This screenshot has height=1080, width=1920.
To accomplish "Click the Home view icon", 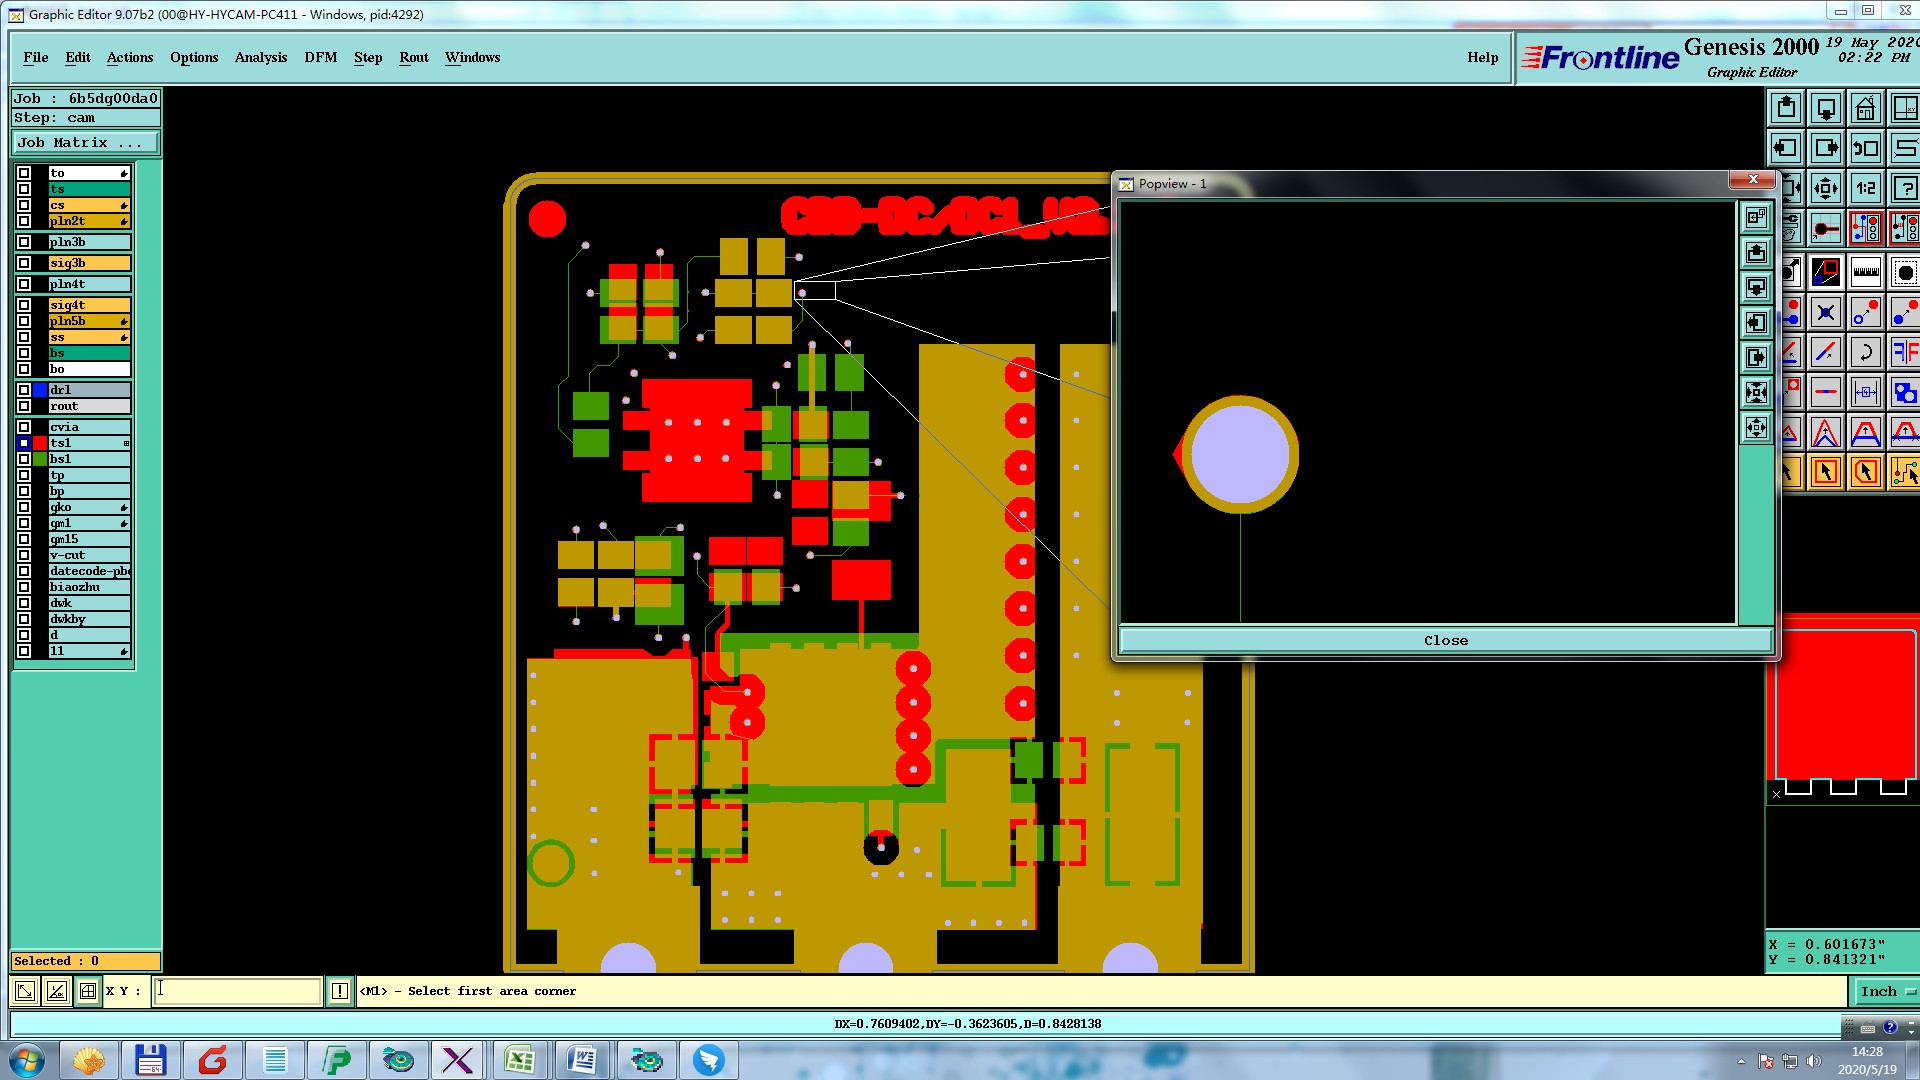I will 1865,108.
